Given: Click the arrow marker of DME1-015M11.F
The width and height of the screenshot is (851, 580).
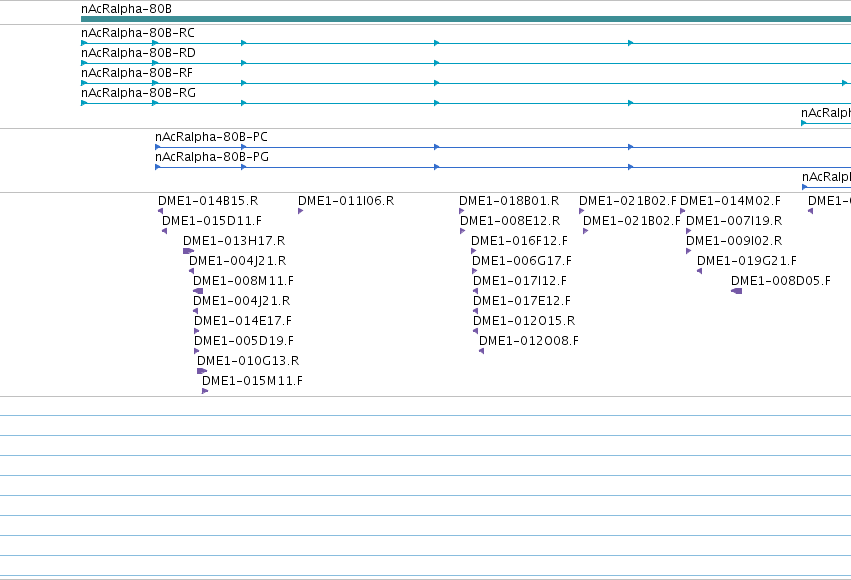Looking at the screenshot, I should [205, 391].
